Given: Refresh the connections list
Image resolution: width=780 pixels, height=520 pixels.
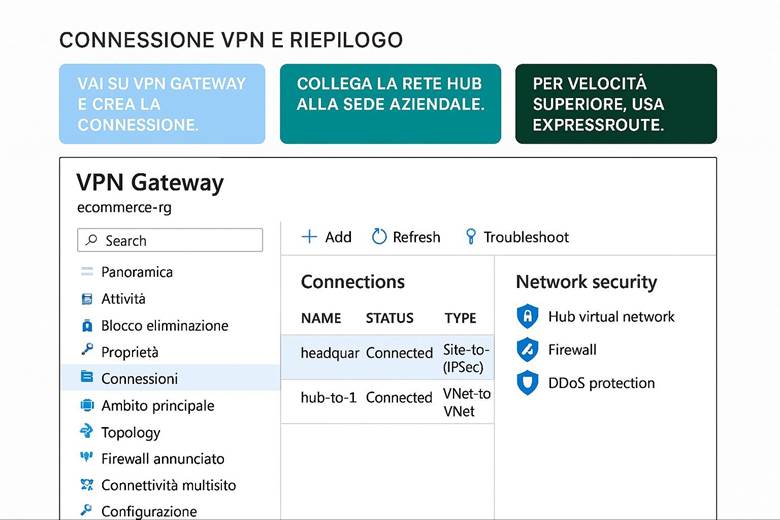Looking at the screenshot, I should click(405, 237).
